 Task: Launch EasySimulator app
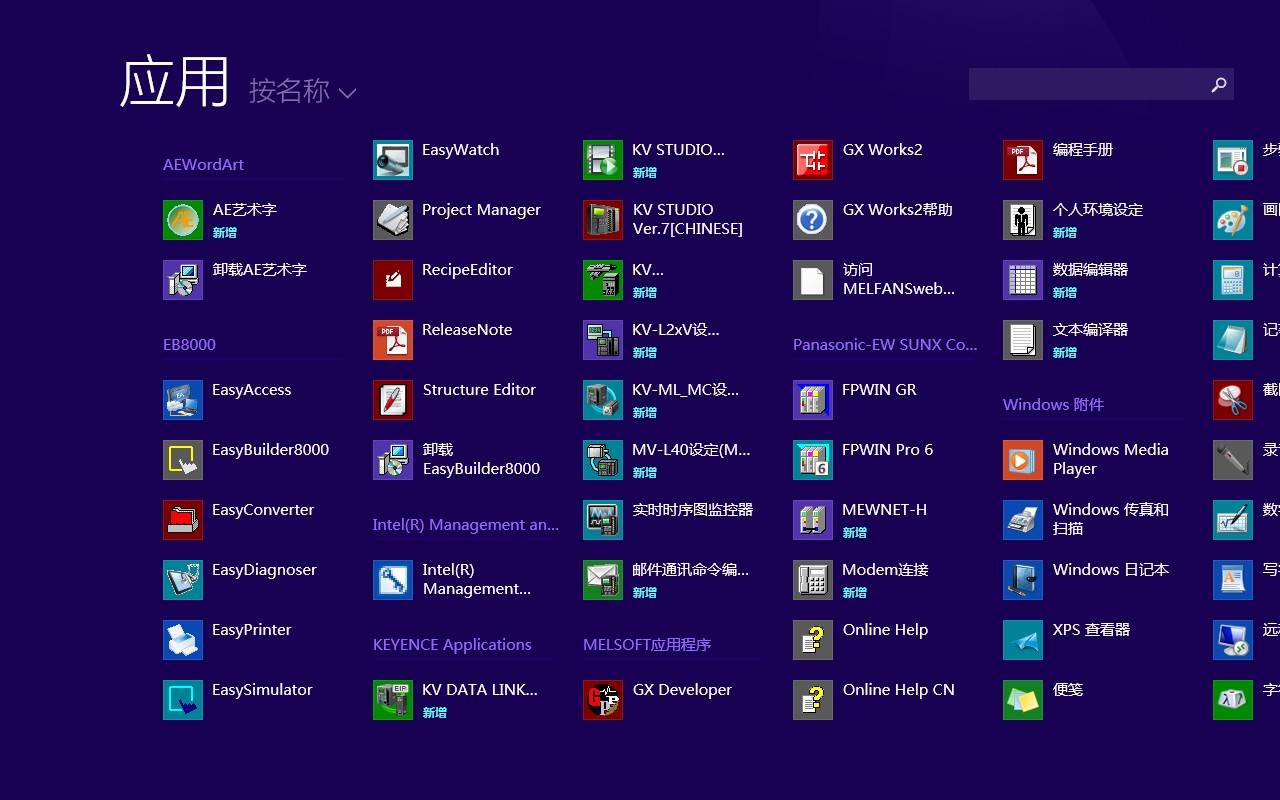click(183, 700)
